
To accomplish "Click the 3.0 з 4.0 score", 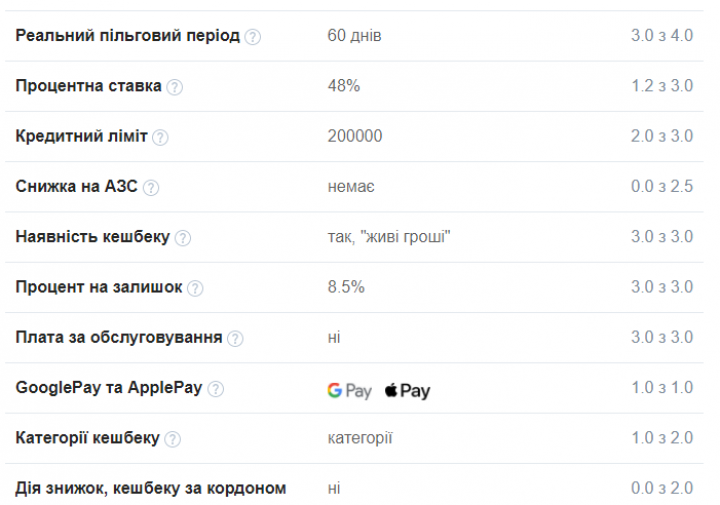I will pyautogui.click(x=661, y=36).
